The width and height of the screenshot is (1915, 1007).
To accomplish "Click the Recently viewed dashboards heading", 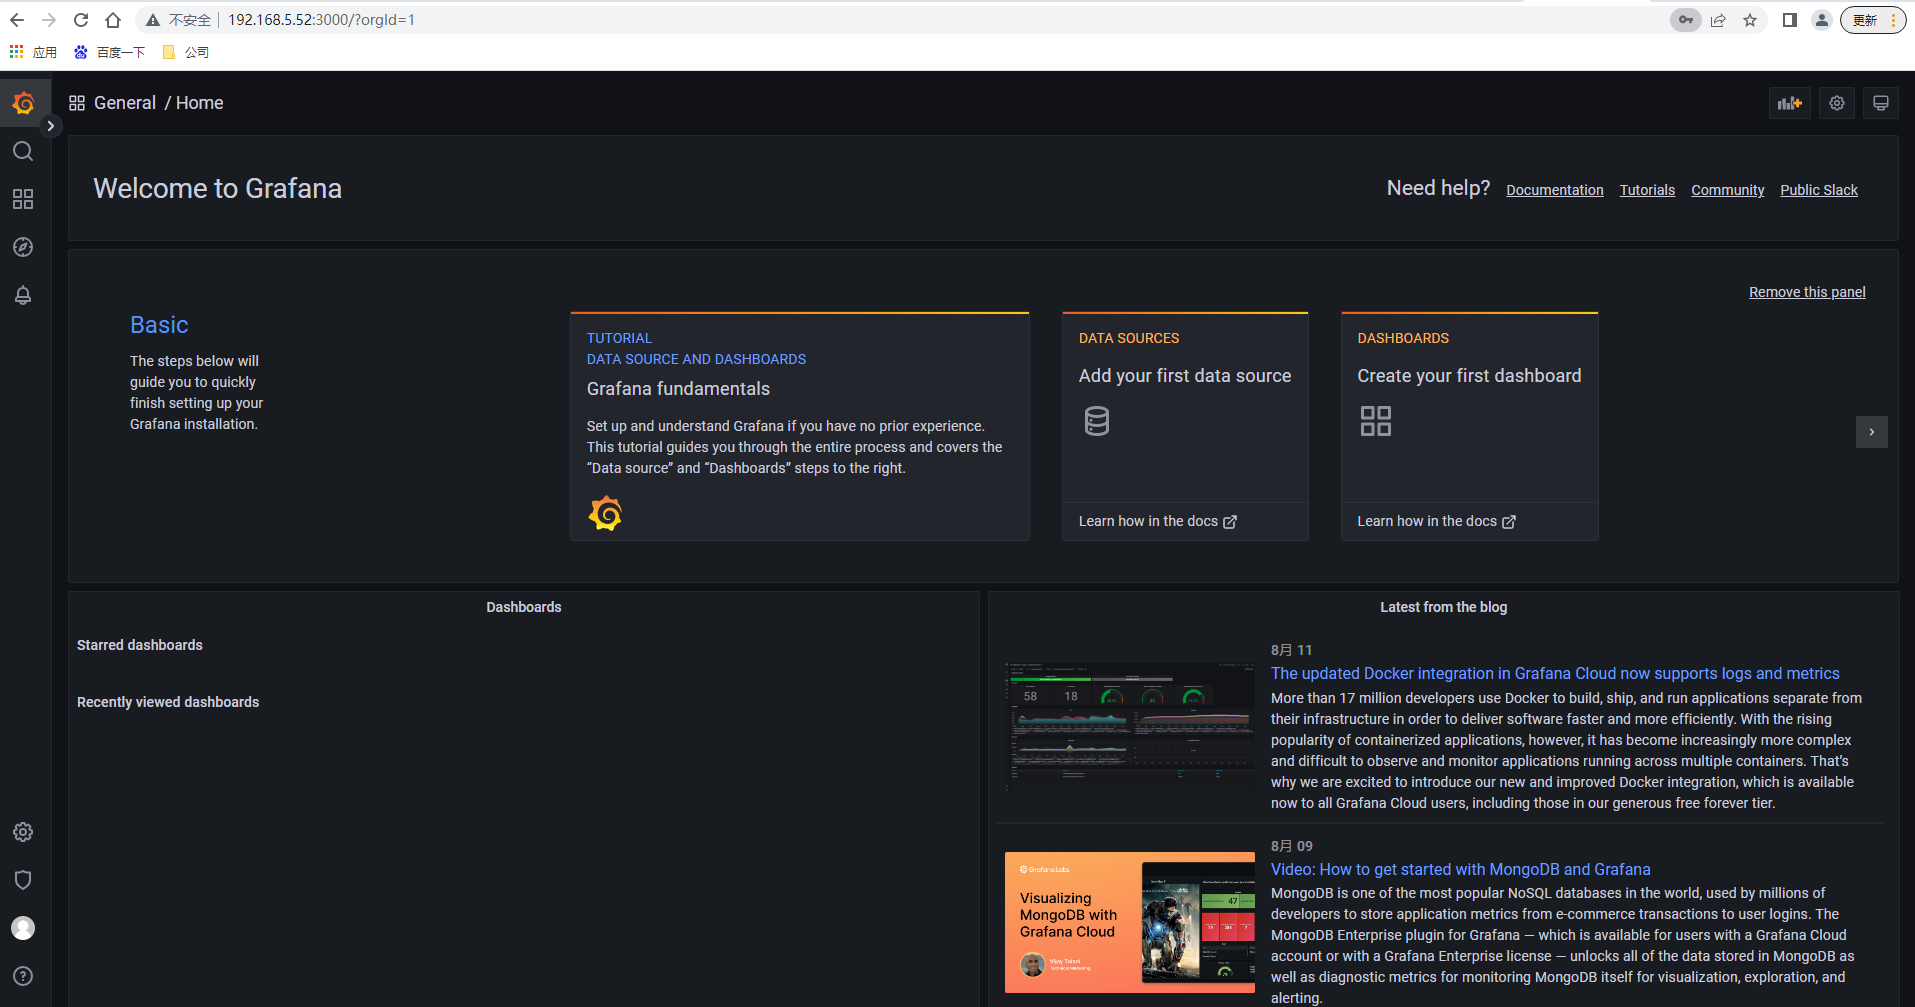I will coord(168,702).
